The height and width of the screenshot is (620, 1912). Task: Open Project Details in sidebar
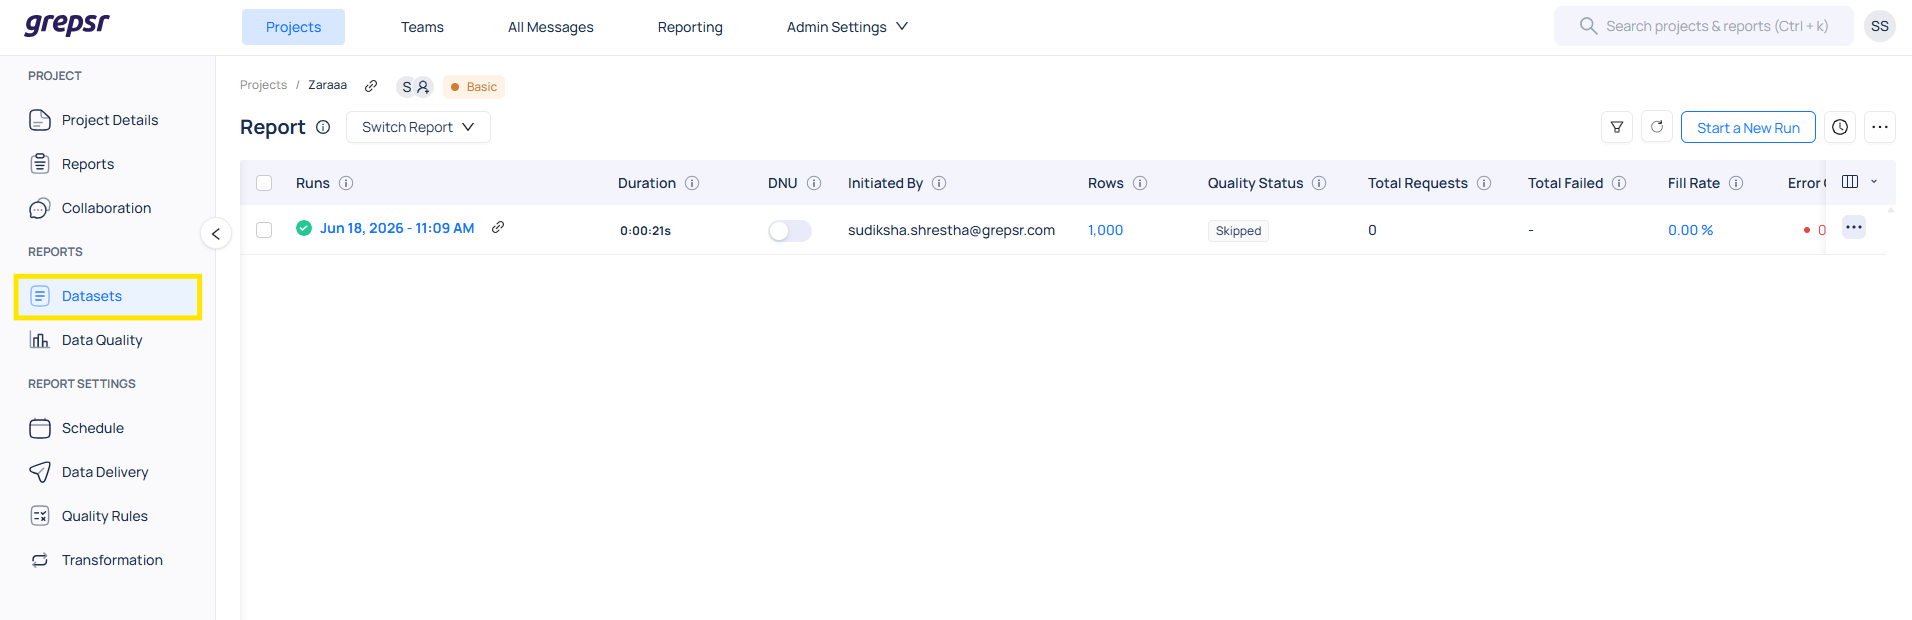108,120
